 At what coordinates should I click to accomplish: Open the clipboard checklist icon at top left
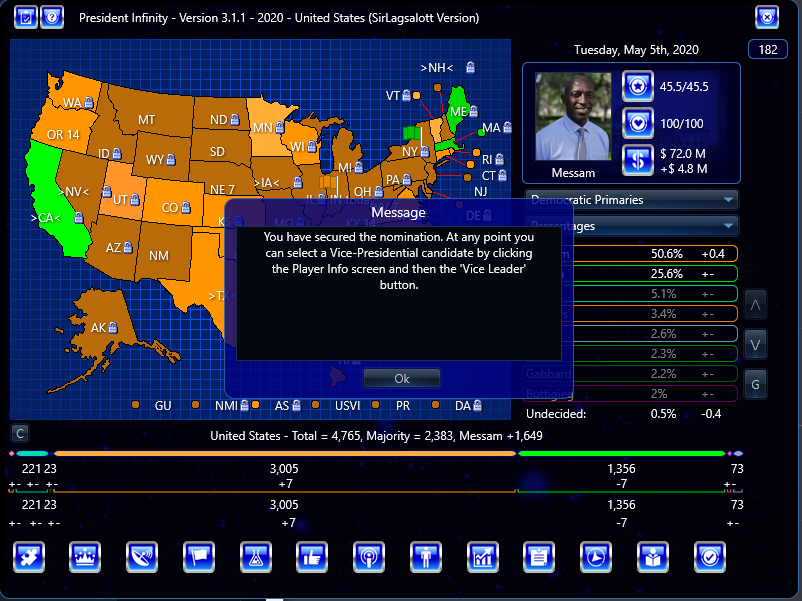coord(26,17)
